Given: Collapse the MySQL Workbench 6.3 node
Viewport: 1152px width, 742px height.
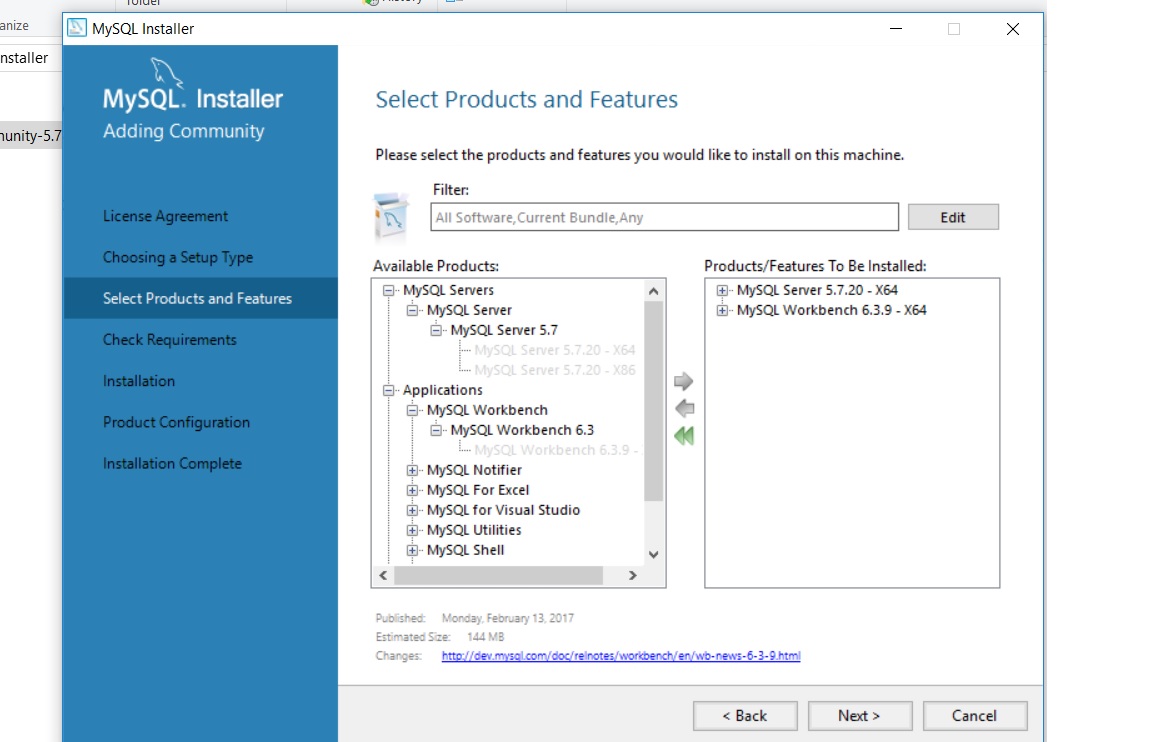Looking at the screenshot, I should coord(436,430).
